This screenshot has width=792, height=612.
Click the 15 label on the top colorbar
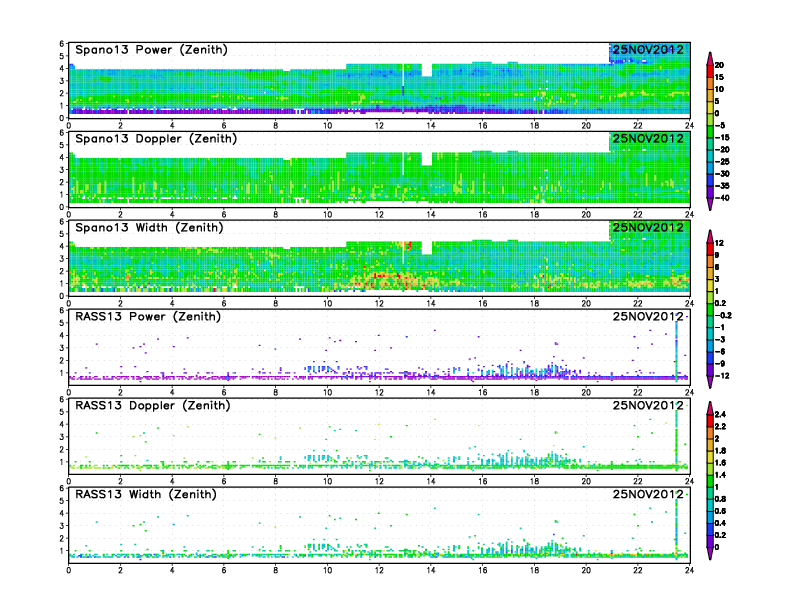click(719, 77)
